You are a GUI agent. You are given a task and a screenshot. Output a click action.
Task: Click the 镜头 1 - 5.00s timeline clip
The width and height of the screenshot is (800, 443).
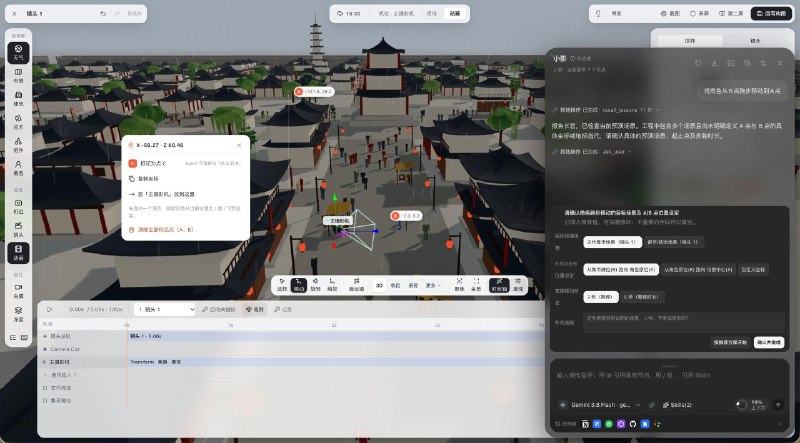tap(336, 336)
